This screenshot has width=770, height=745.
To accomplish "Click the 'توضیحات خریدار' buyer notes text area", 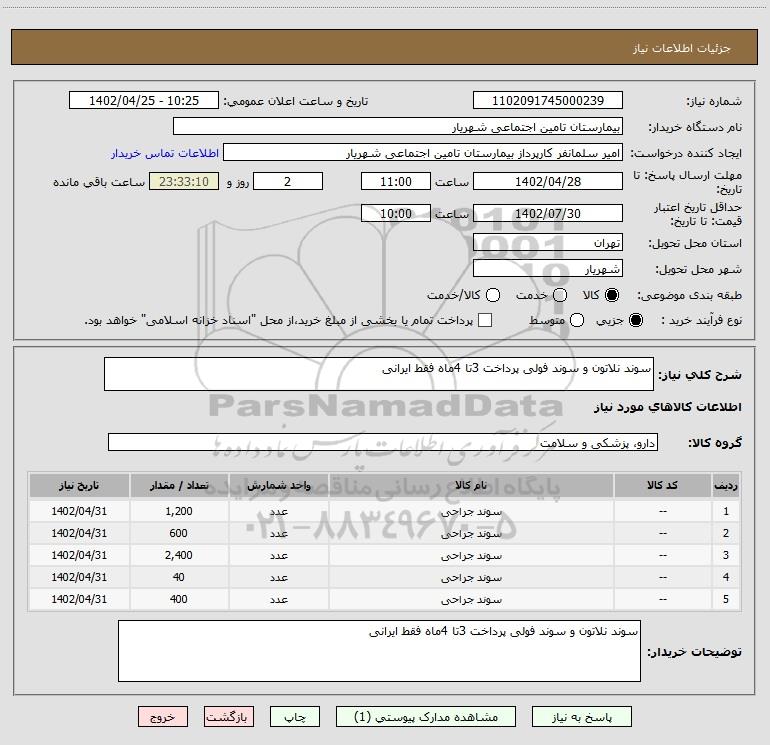I will pos(379,651).
